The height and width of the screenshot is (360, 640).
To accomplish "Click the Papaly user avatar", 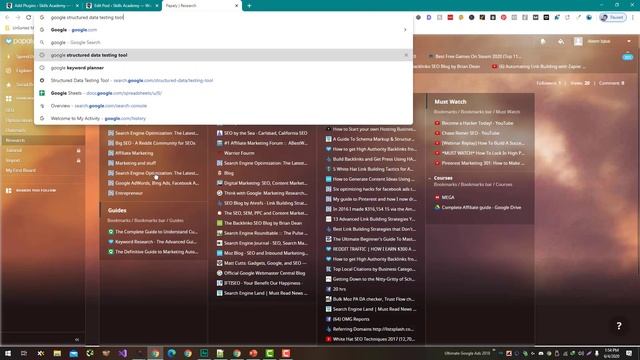I will 578,41.
